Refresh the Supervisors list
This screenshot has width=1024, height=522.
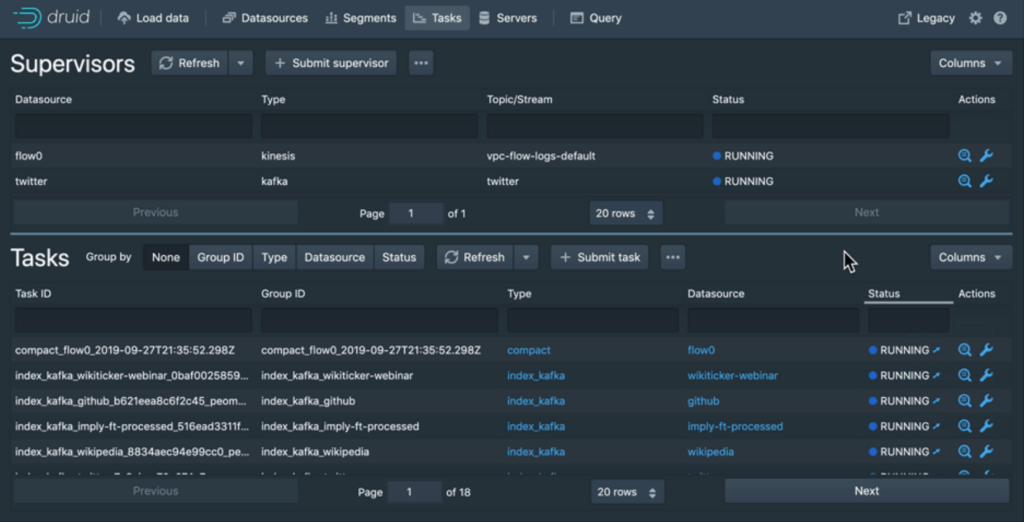click(x=190, y=63)
